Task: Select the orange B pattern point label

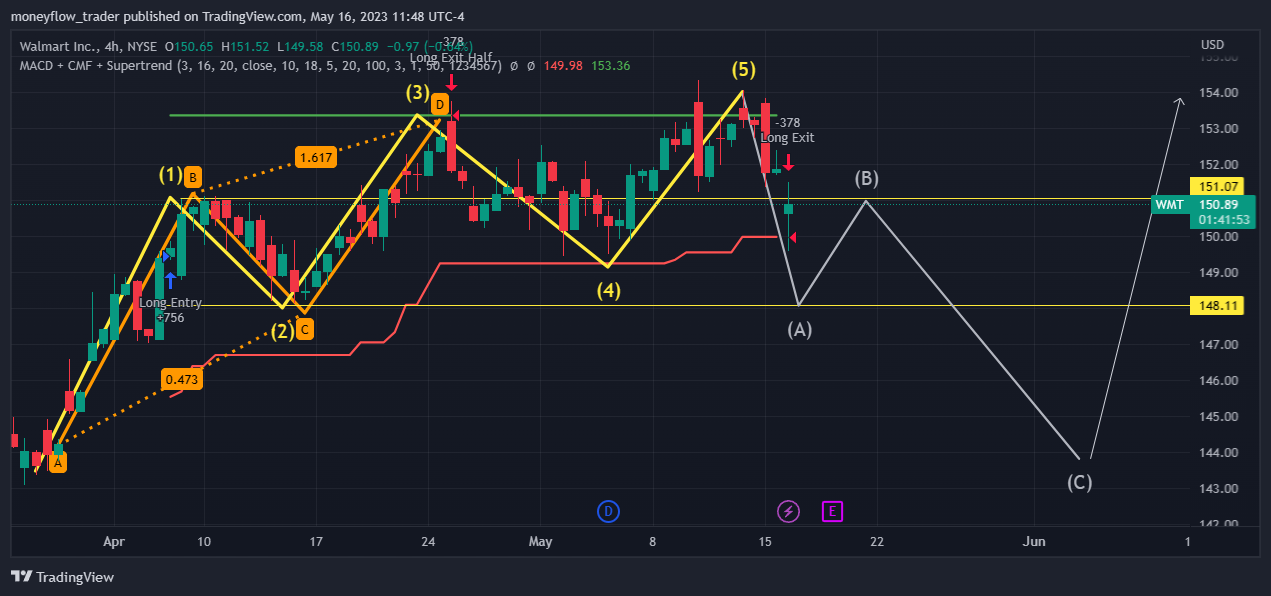Action: (192, 179)
